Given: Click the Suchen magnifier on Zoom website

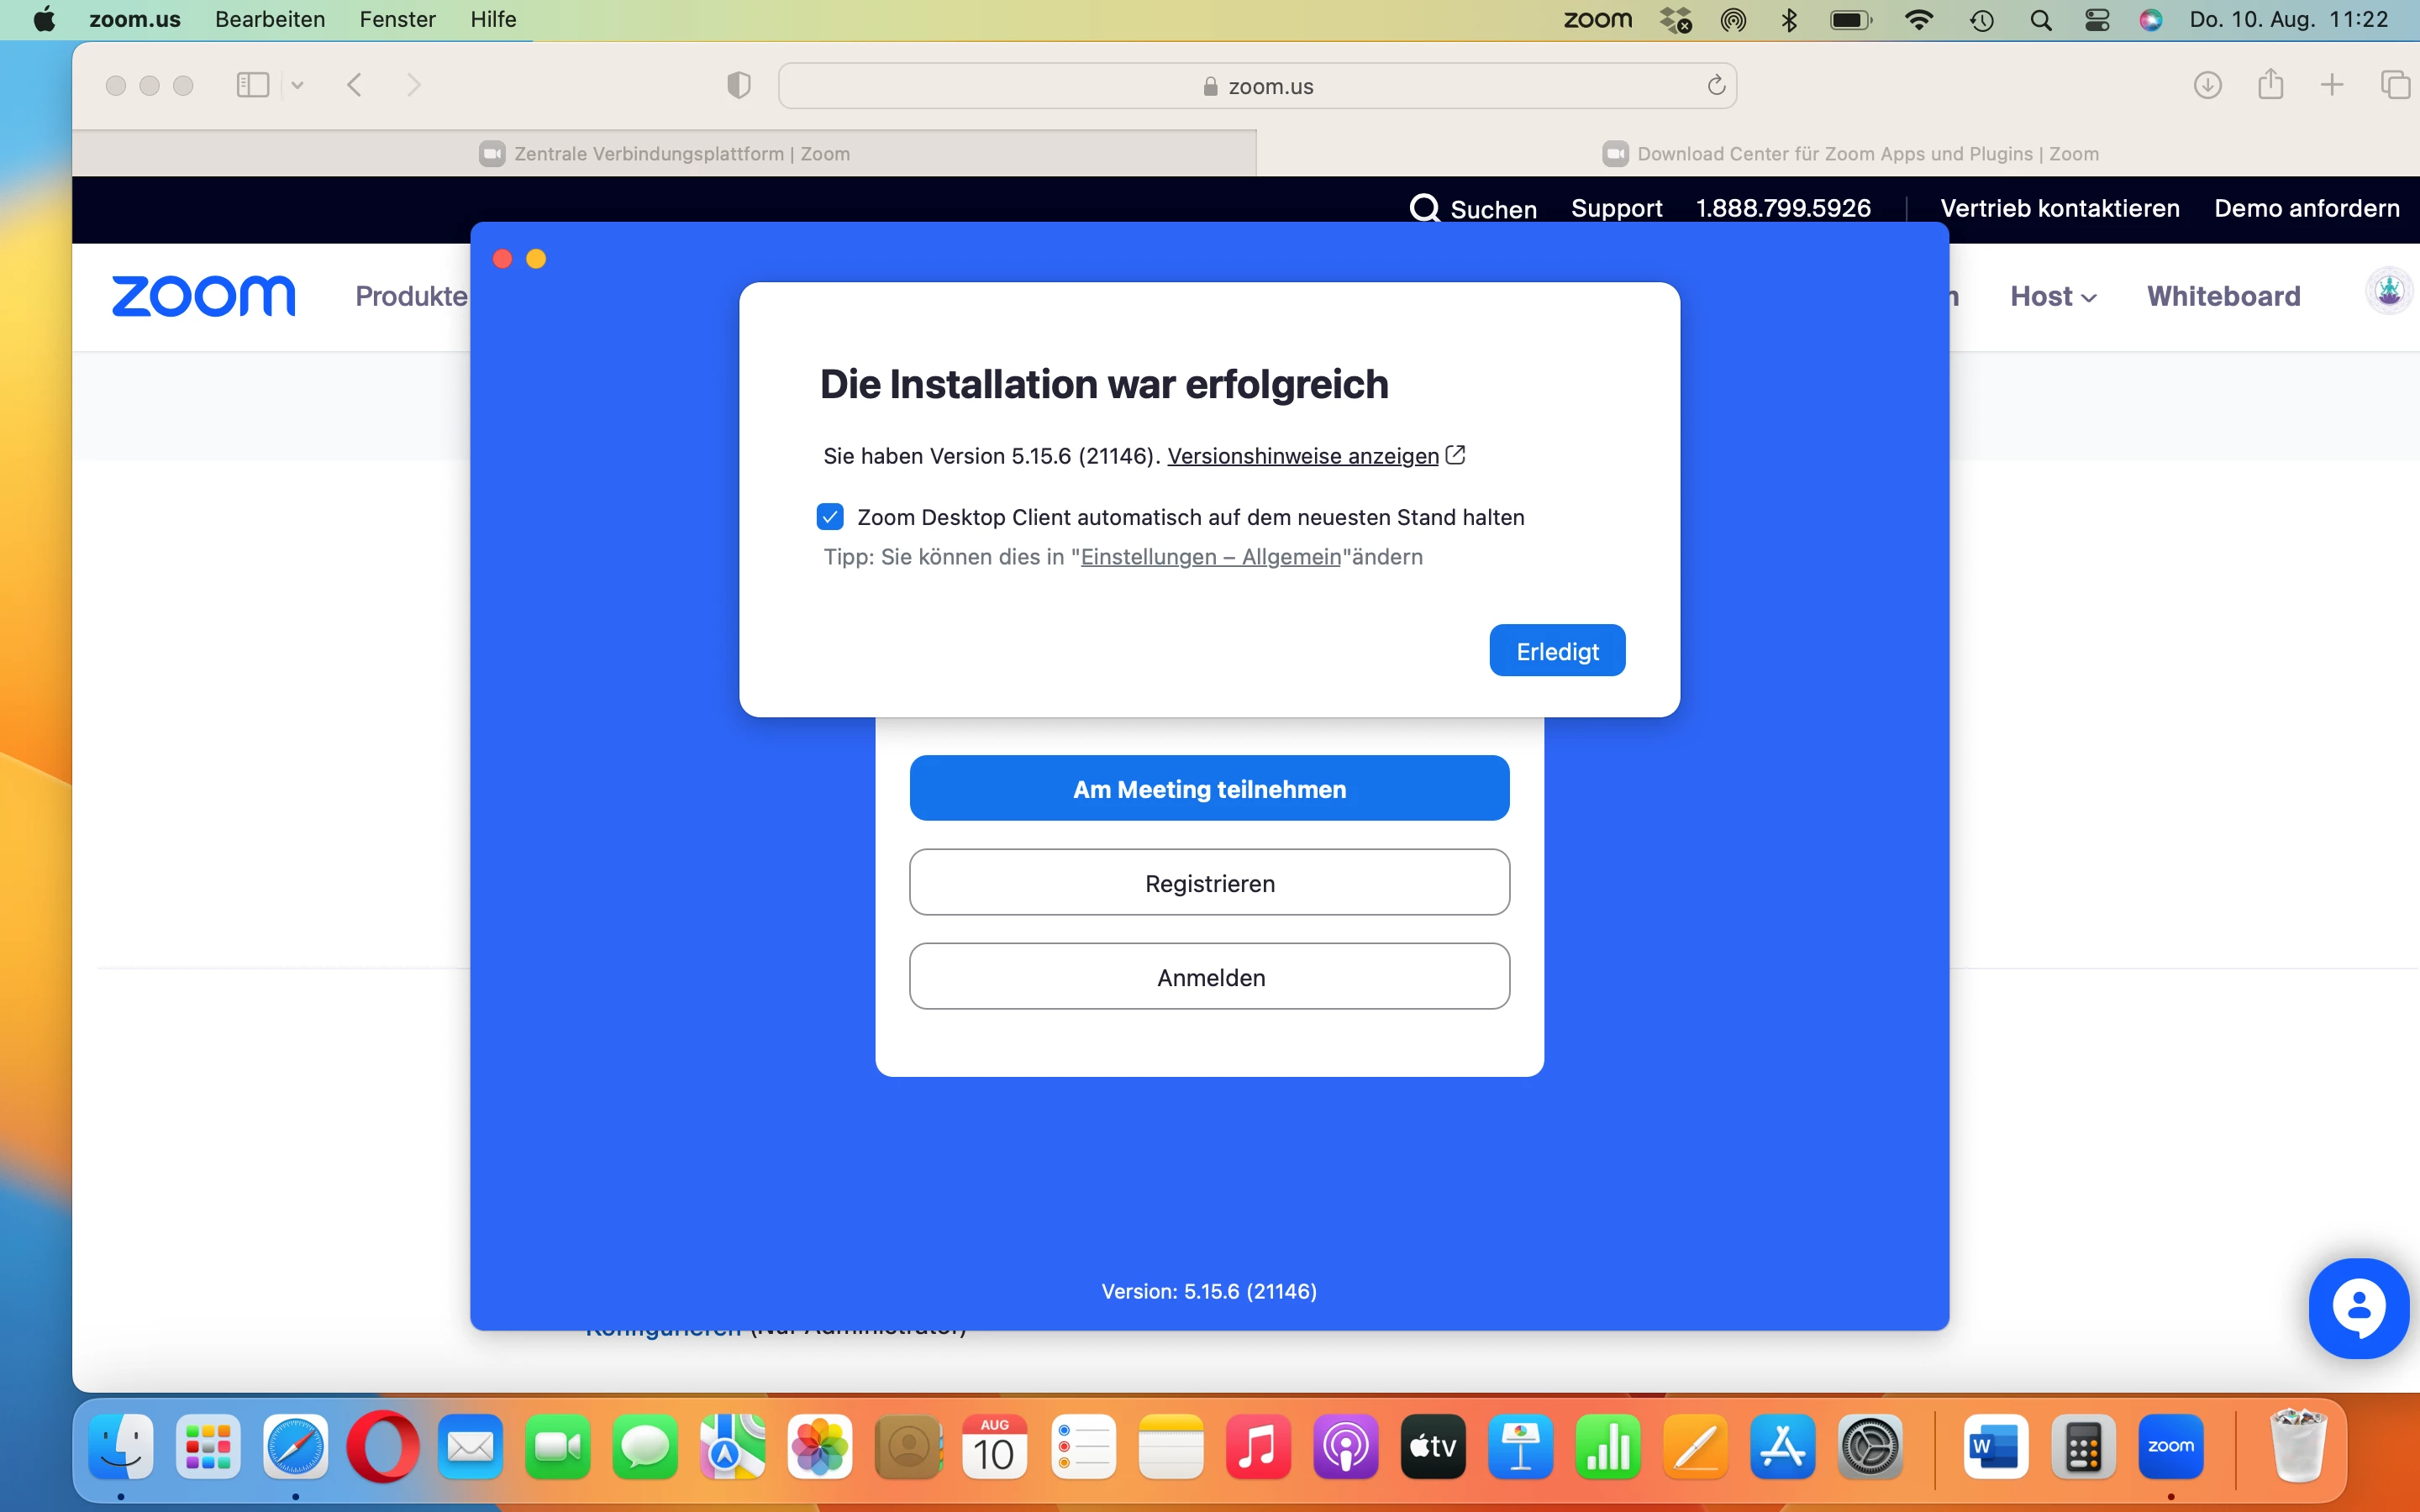Looking at the screenshot, I should pyautogui.click(x=1424, y=208).
